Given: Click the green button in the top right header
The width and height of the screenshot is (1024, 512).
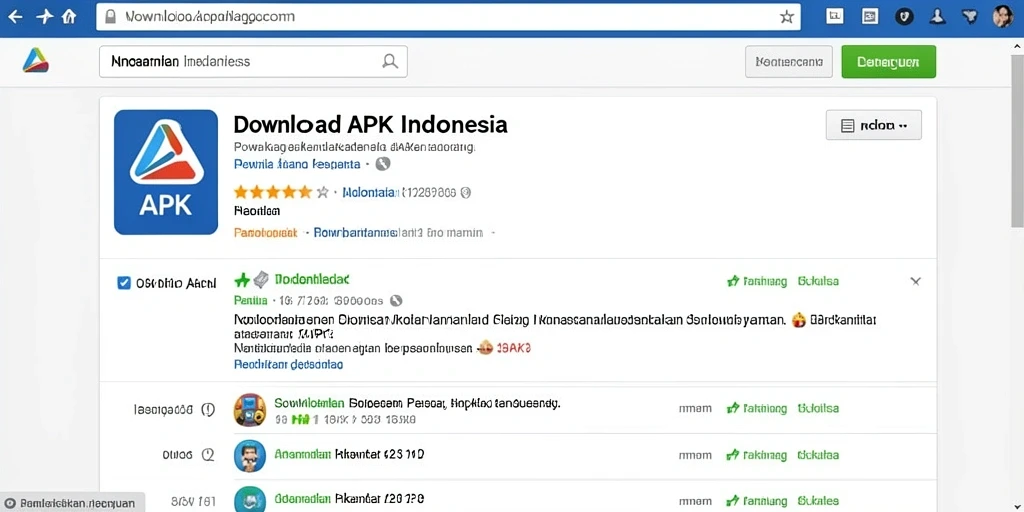Looking at the screenshot, I should click(x=888, y=61).
